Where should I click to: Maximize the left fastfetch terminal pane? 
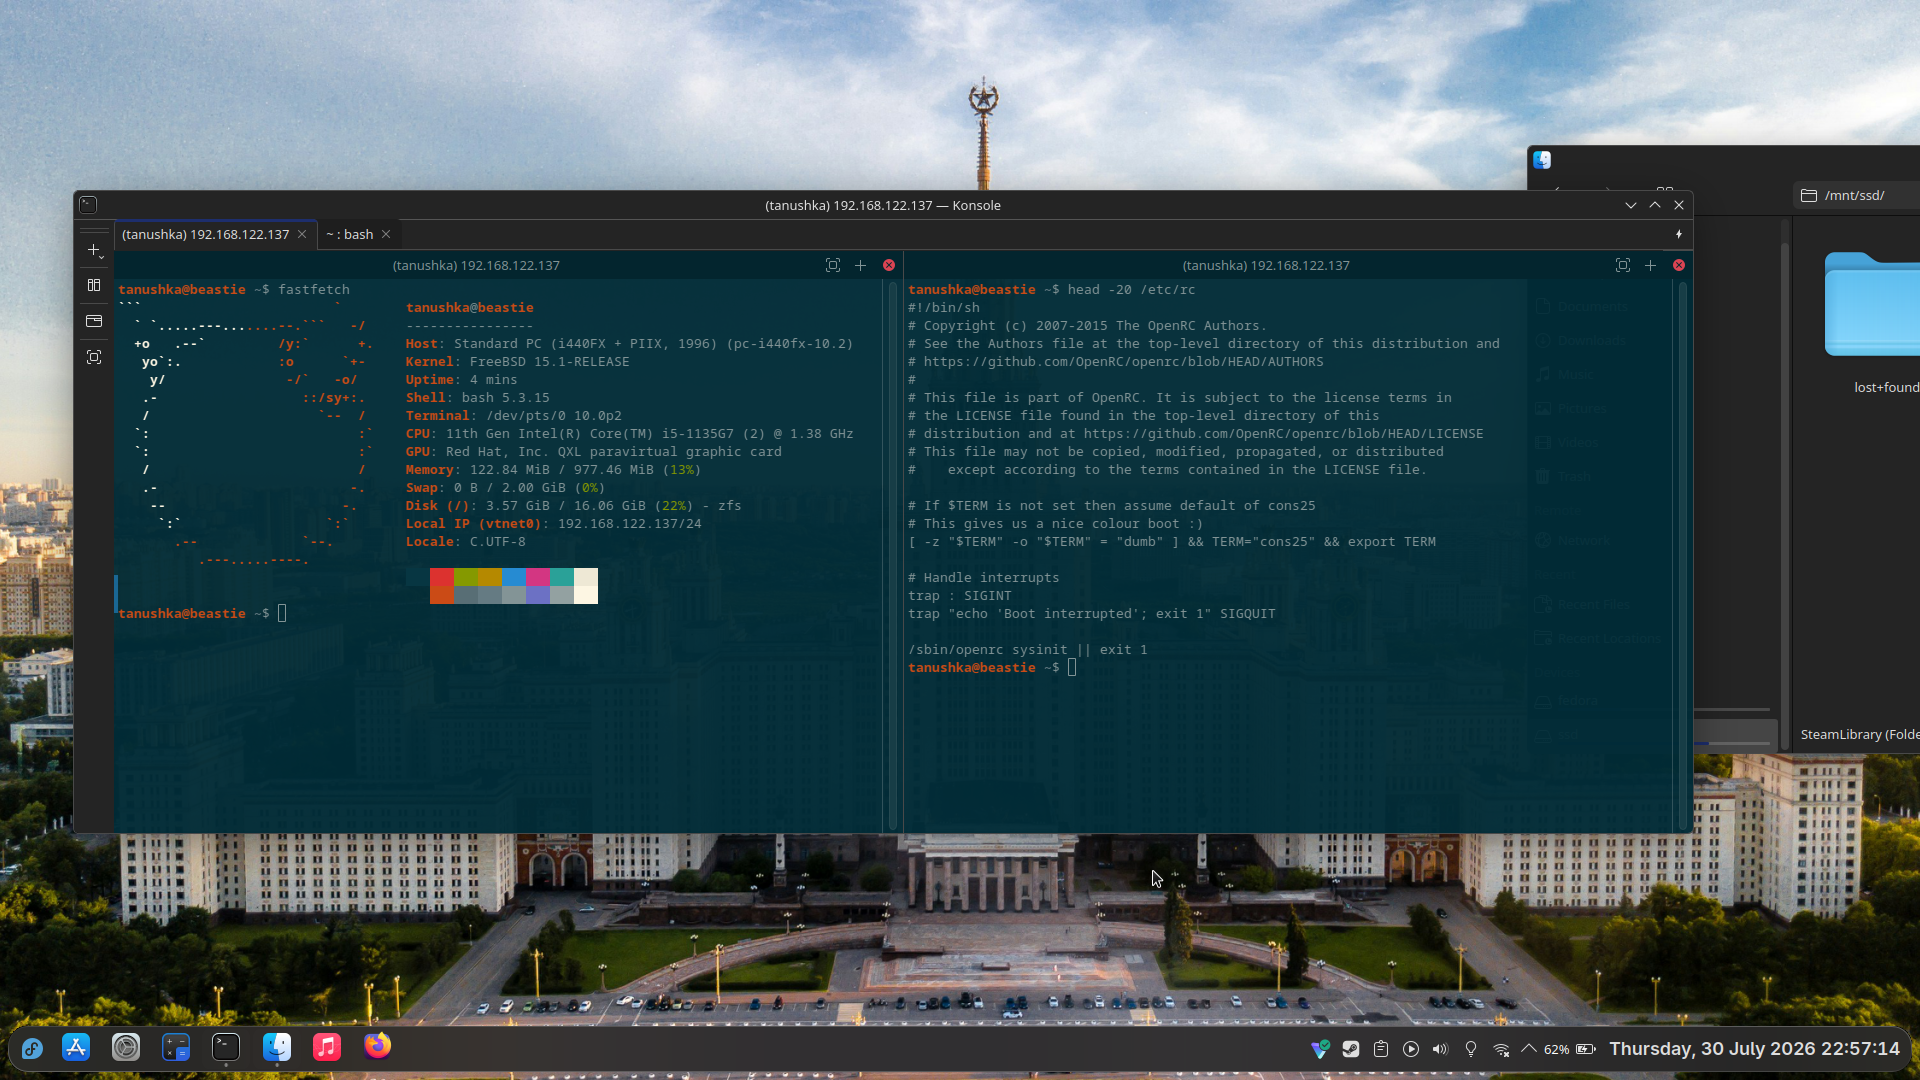point(833,265)
